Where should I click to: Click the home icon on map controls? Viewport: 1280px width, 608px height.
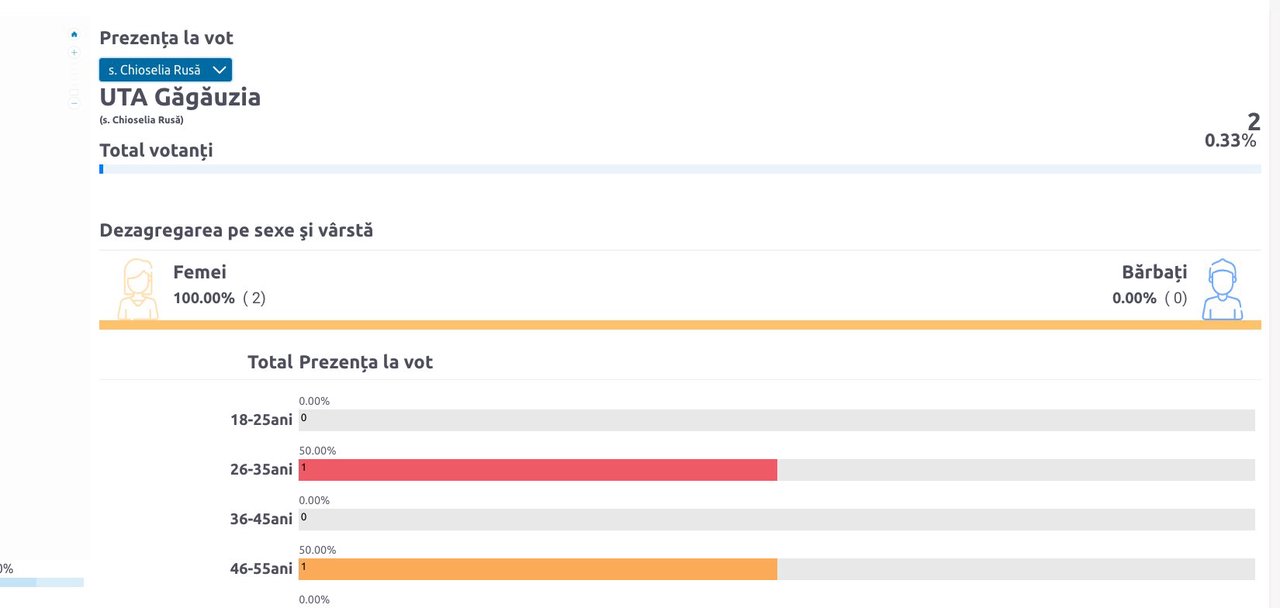tap(74, 35)
